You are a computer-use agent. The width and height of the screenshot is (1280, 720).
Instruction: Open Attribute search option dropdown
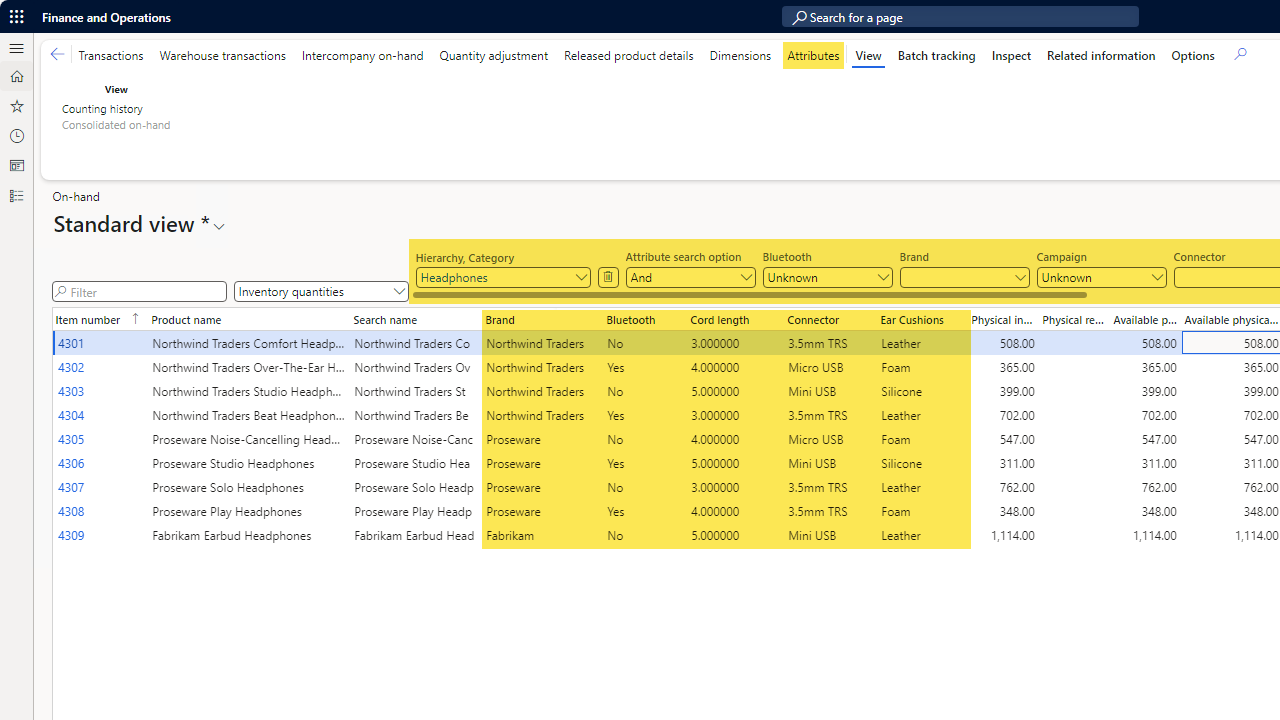pyautogui.click(x=690, y=278)
